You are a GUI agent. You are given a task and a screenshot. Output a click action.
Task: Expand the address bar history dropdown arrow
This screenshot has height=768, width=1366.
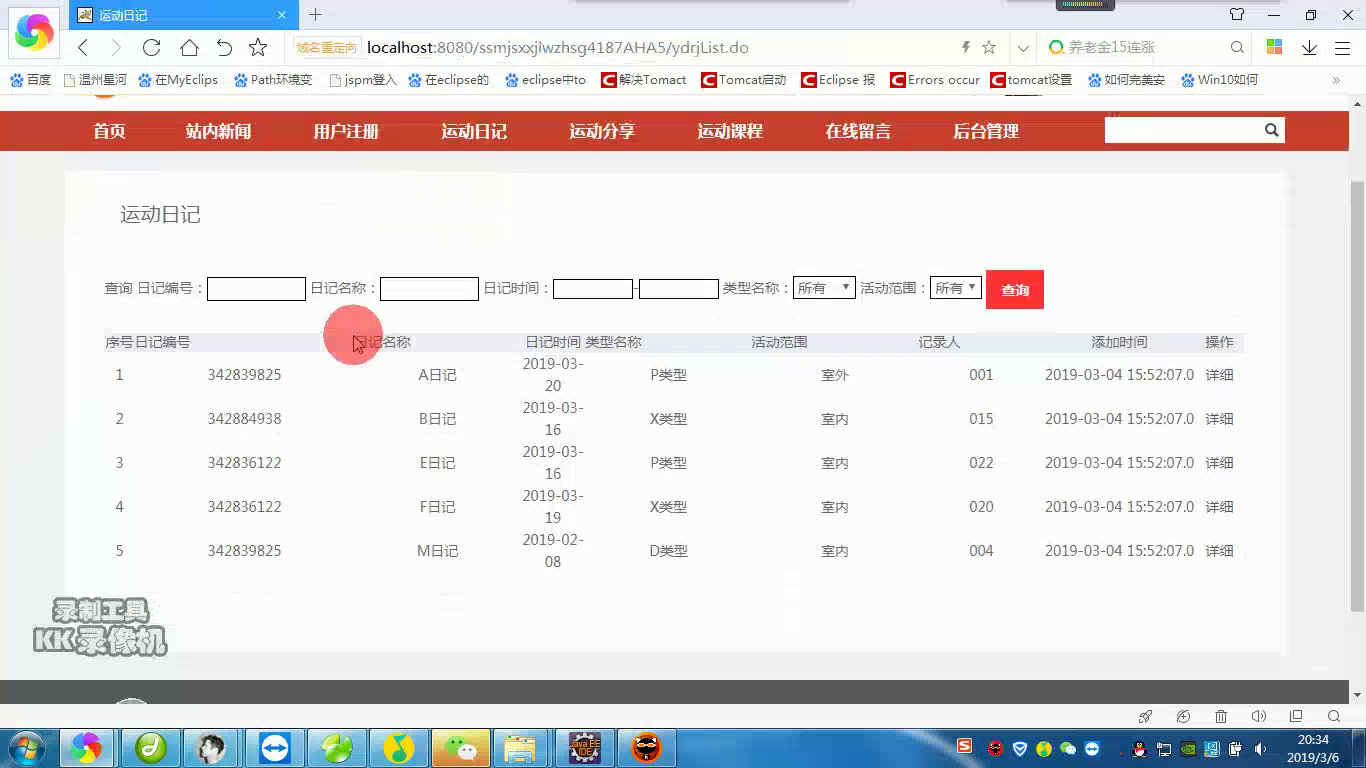[1023, 48]
